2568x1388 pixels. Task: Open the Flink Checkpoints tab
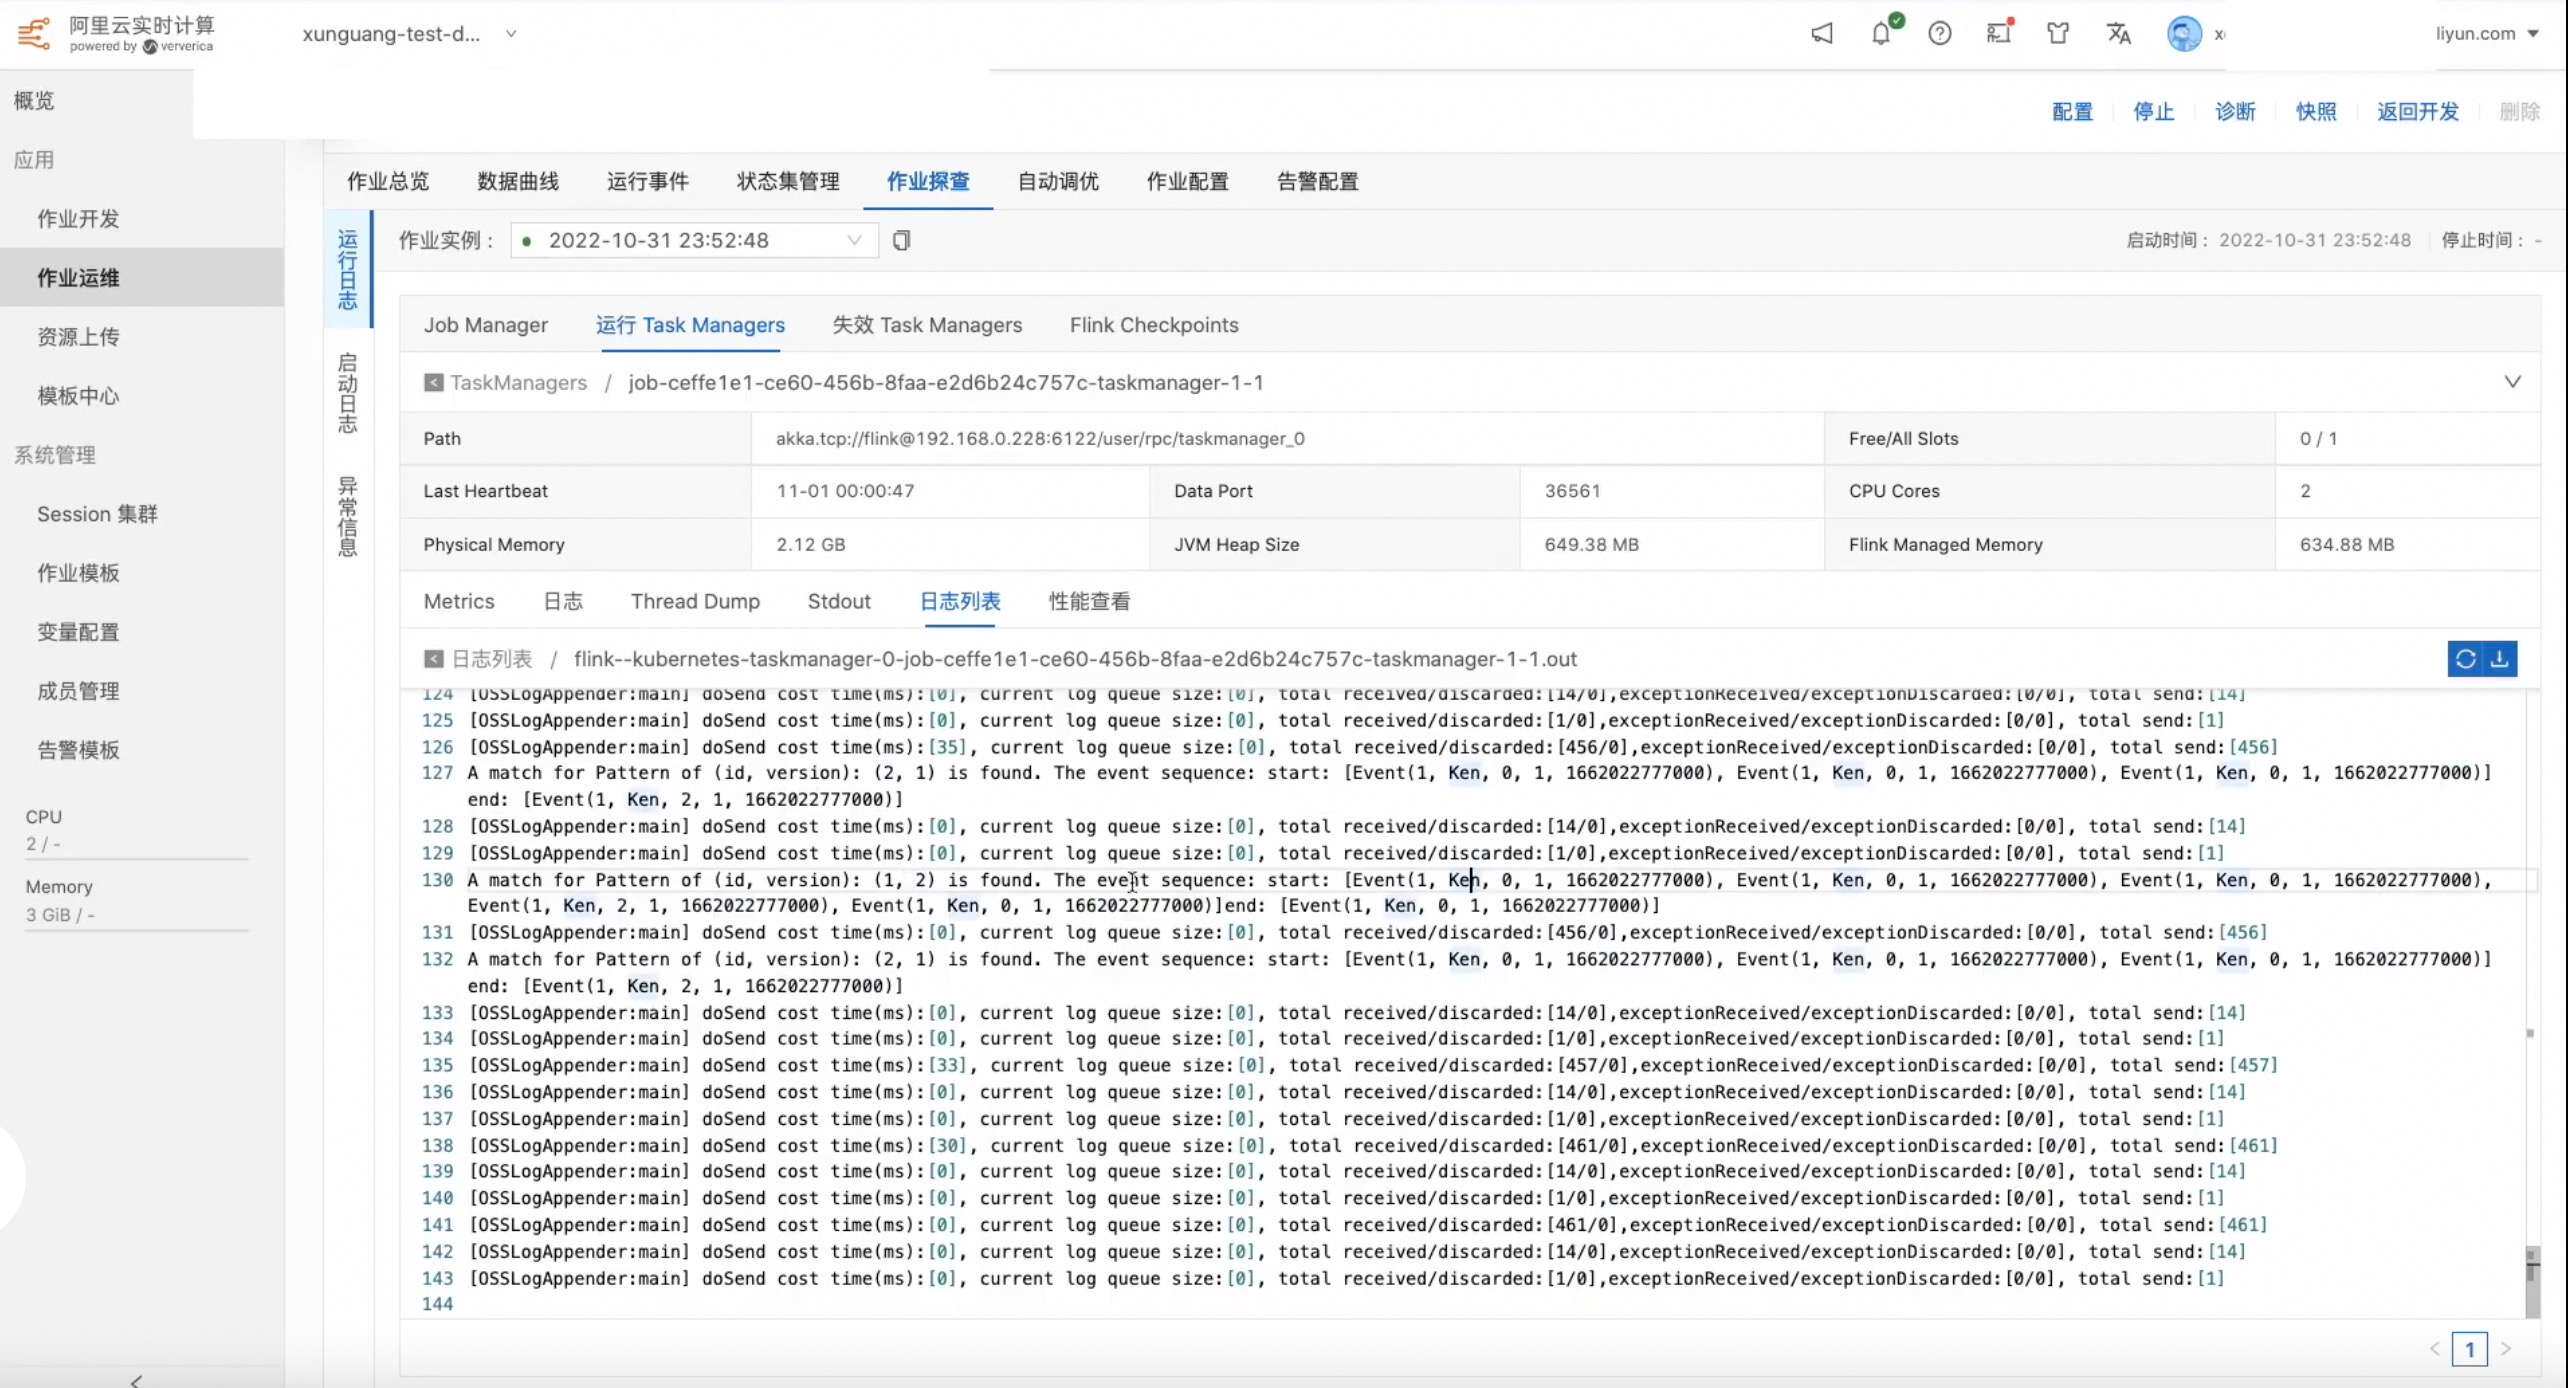coord(1153,325)
